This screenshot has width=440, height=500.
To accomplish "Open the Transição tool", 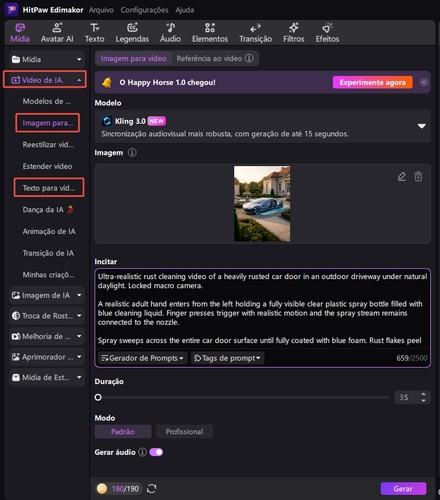I will (256, 33).
